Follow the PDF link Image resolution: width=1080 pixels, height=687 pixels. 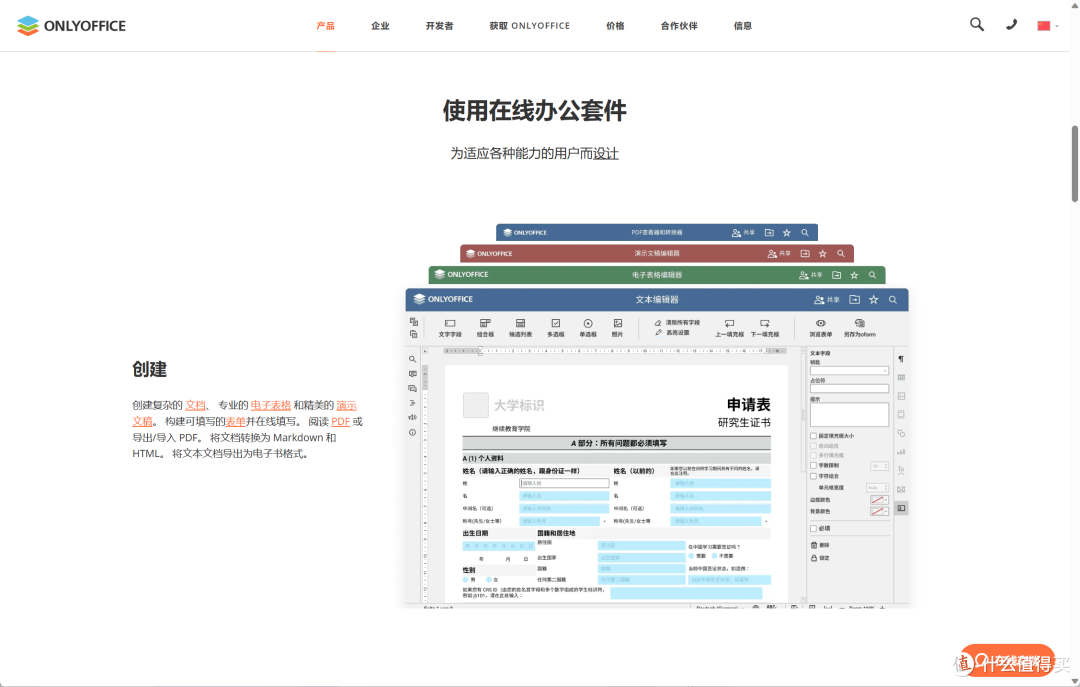[340, 421]
